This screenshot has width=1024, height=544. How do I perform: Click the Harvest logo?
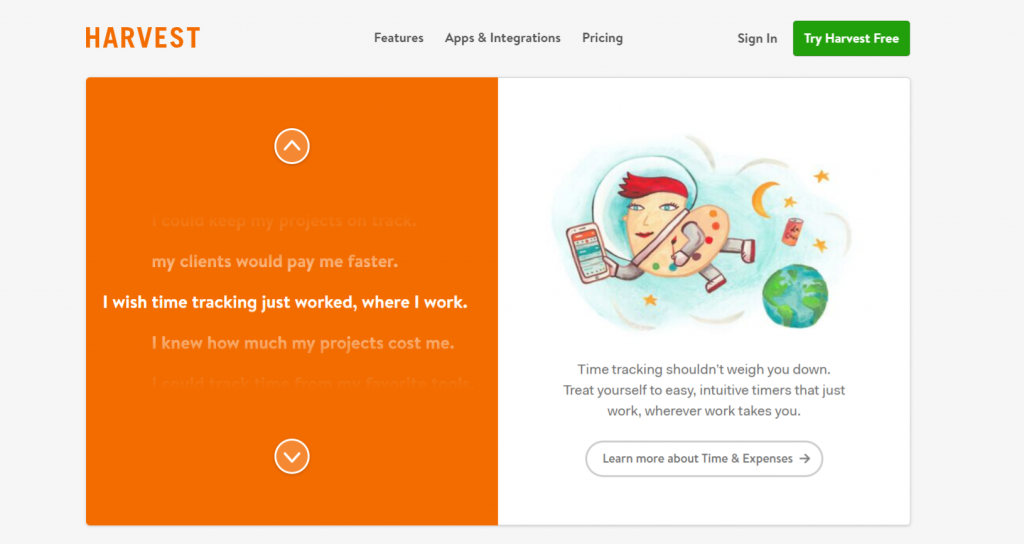point(142,38)
